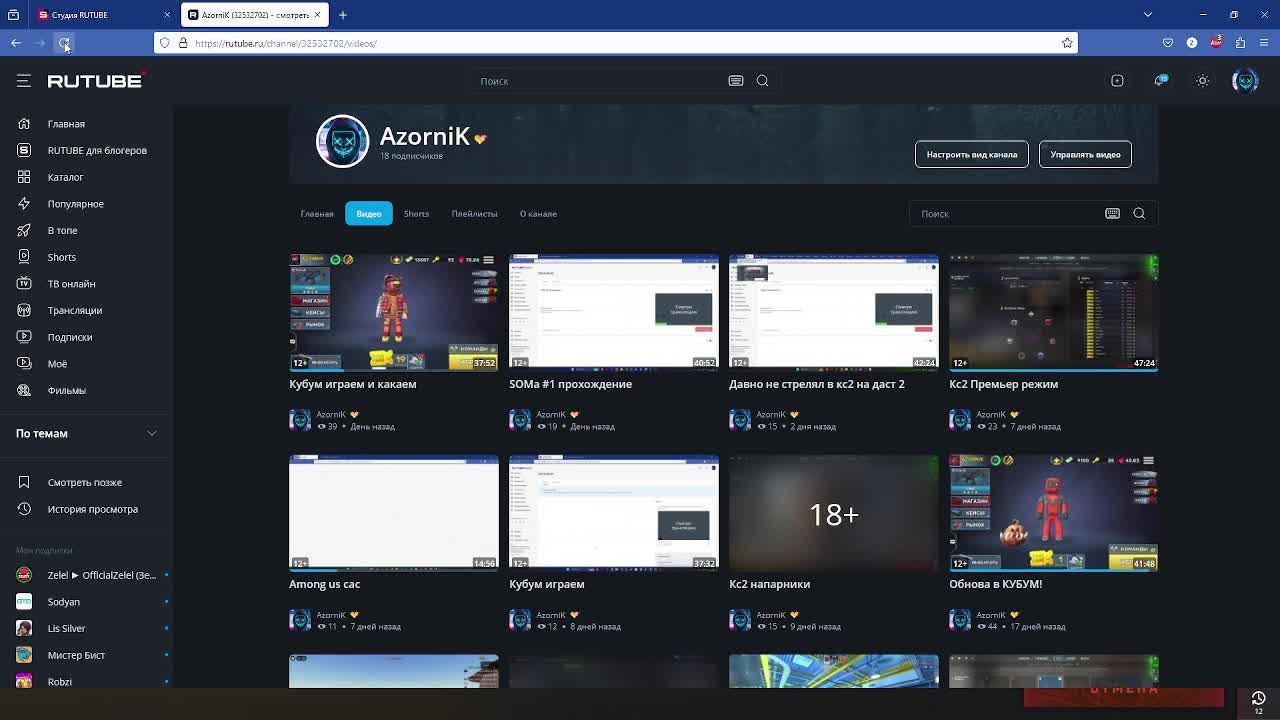This screenshot has width=1280, height=720.
Task: Open the hamburger menu next to RUTUBE logo
Action: [24, 81]
